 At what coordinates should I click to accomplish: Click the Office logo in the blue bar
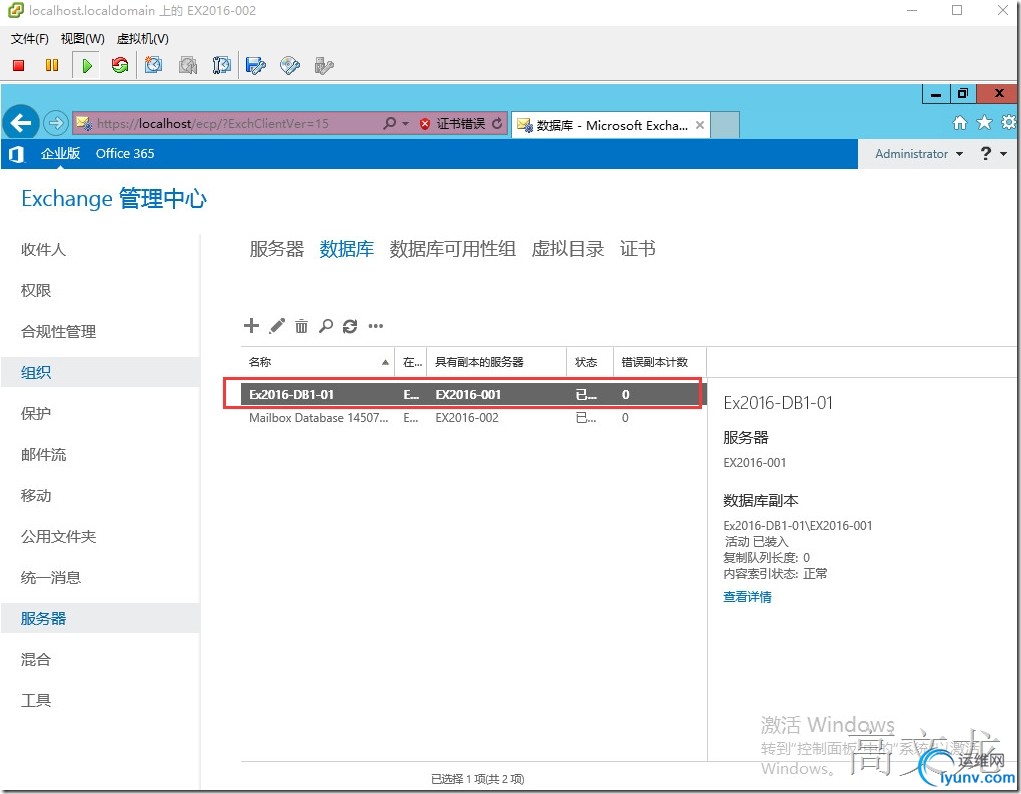click(17, 154)
